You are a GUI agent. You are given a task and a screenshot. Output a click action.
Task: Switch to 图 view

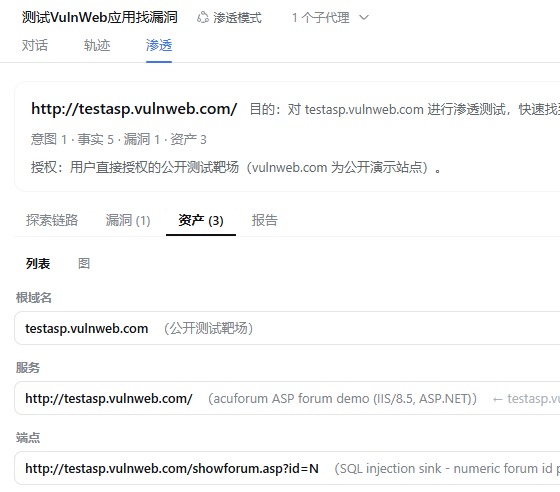84,263
